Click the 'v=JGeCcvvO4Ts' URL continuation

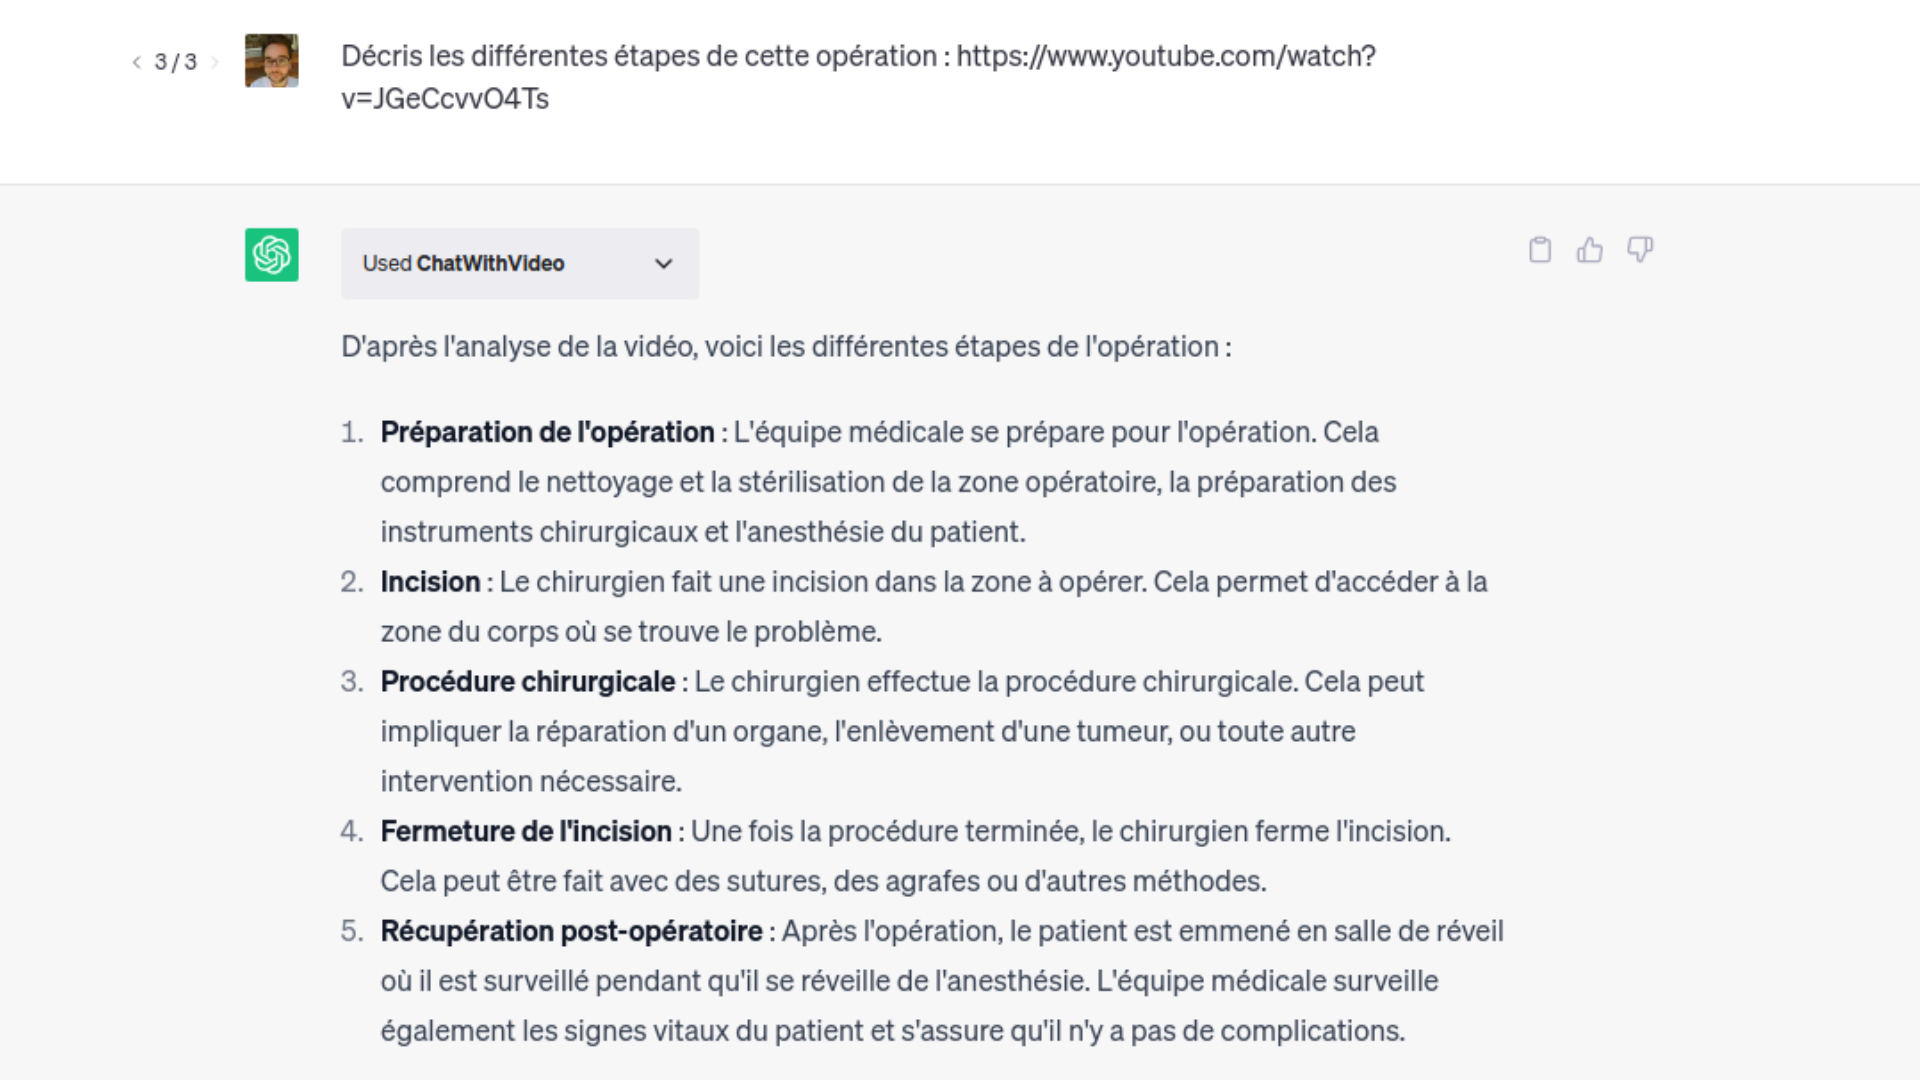[445, 99]
